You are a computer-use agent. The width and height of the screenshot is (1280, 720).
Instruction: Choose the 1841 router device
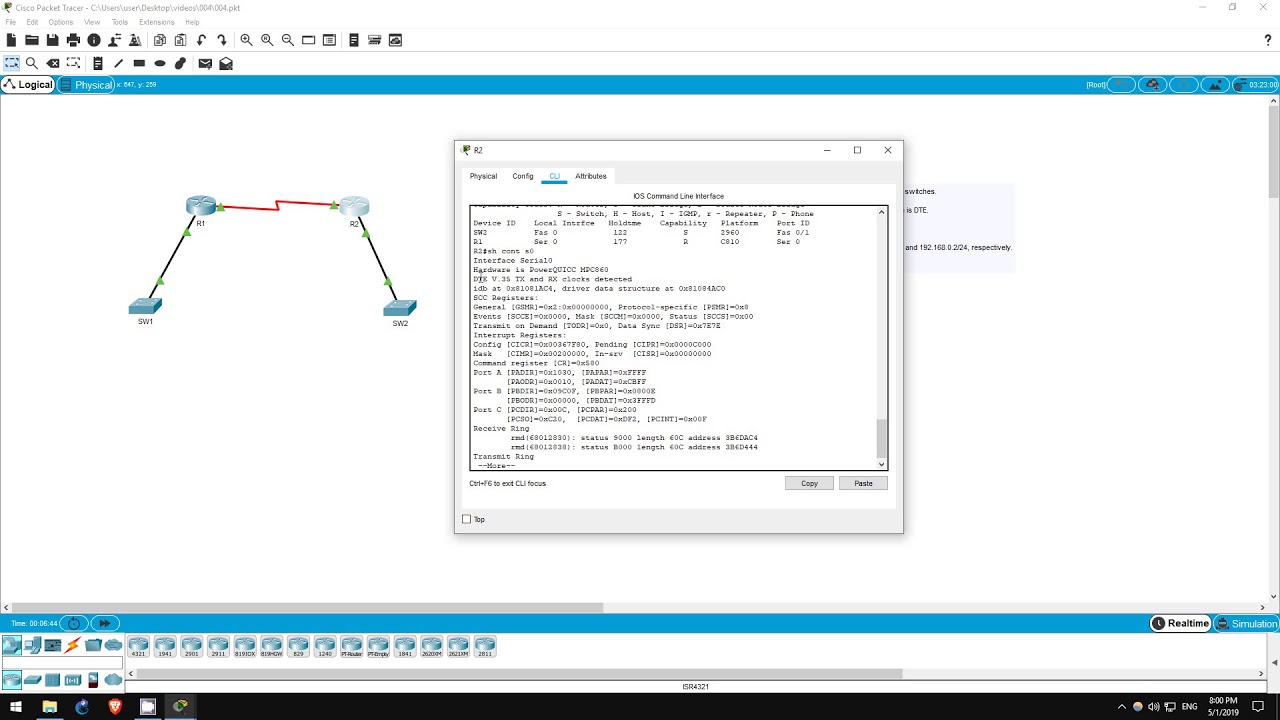coord(404,646)
